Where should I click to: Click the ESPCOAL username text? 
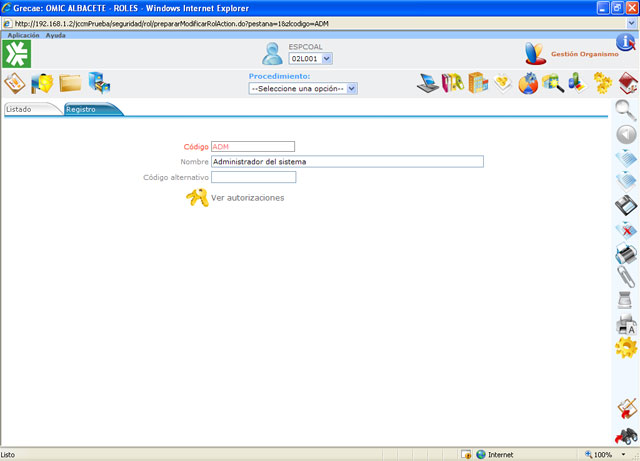pyautogui.click(x=305, y=47)
